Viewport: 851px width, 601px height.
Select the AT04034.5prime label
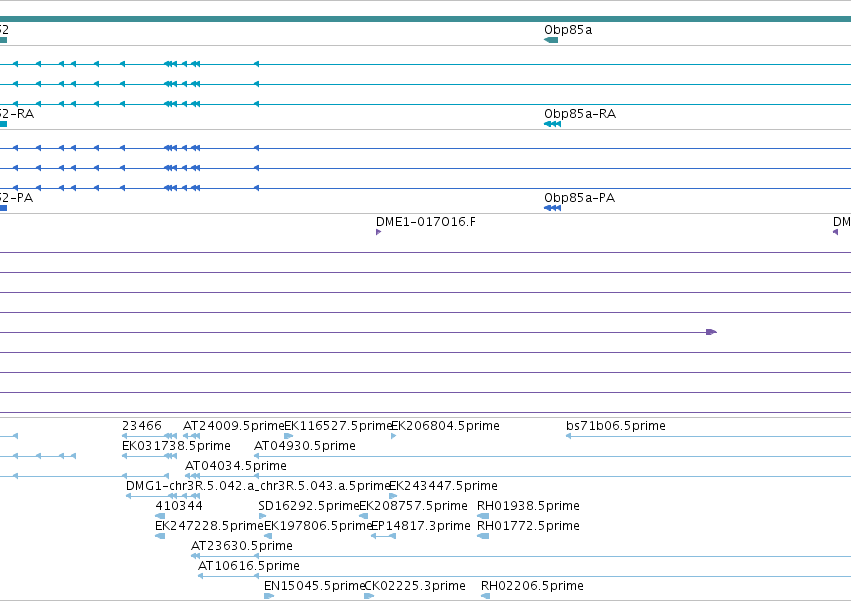[236, 466]
